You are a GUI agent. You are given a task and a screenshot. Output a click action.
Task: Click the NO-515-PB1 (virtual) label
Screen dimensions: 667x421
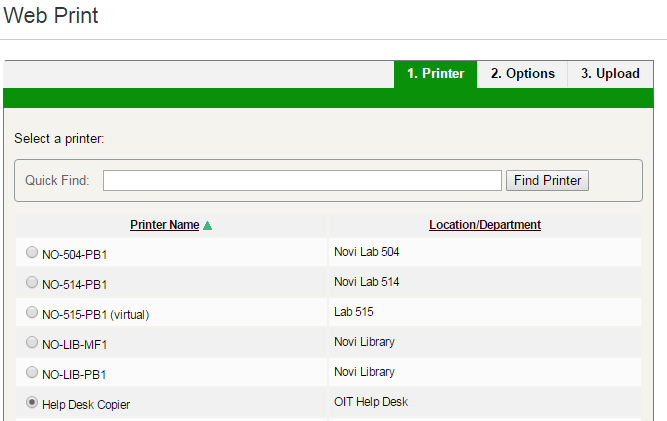click(x=96, y=315)
